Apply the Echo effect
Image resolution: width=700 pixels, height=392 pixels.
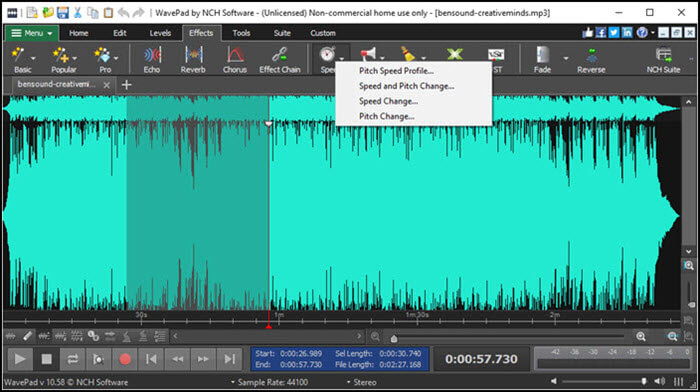click(x=152, y=60)
